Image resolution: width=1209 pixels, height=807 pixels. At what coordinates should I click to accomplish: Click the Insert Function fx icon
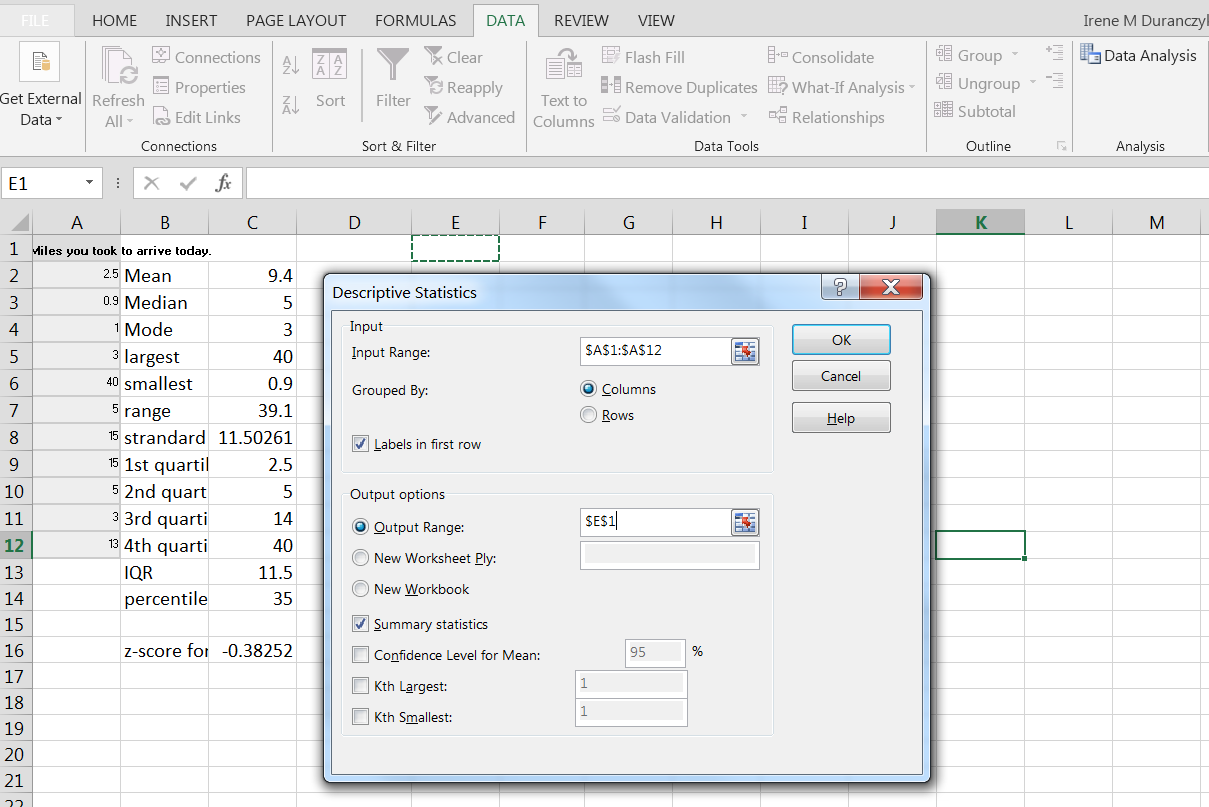[223, 183]
